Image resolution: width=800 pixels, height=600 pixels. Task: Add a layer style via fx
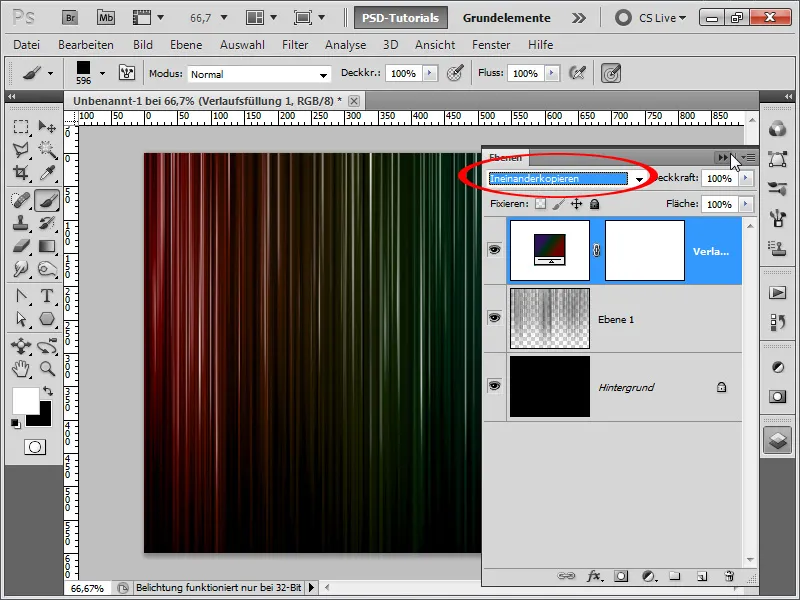point(594,576)
